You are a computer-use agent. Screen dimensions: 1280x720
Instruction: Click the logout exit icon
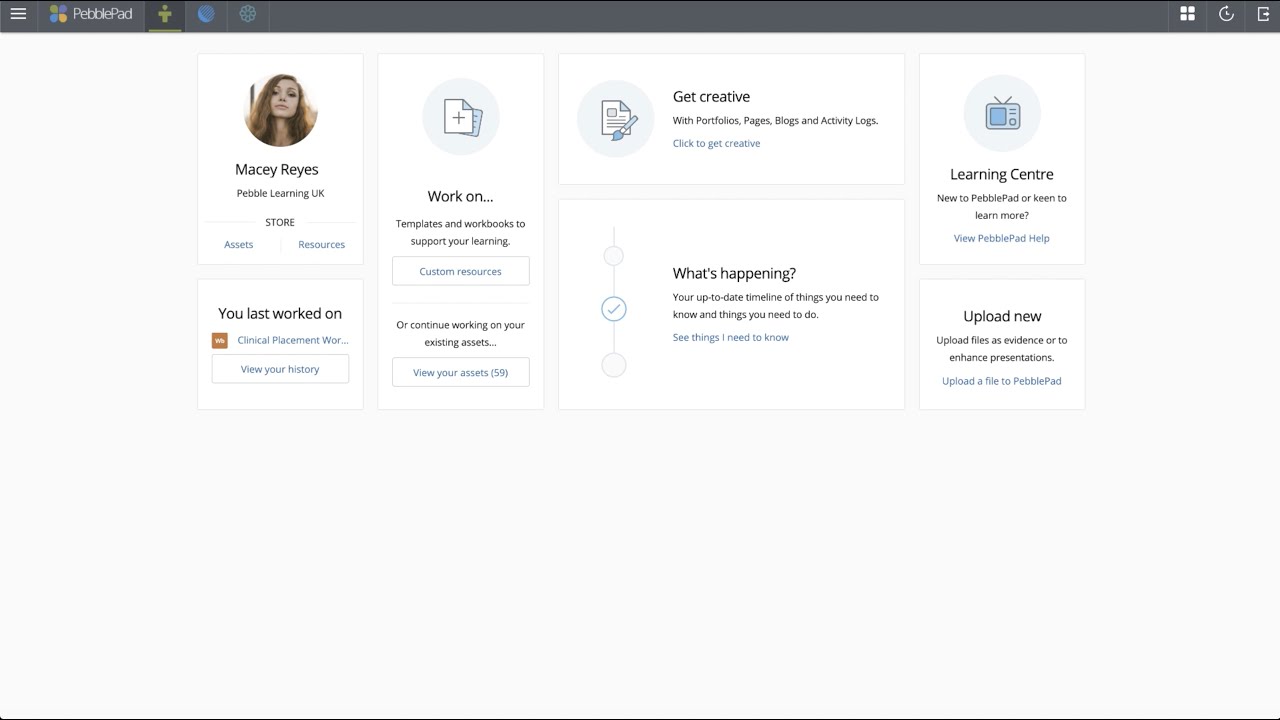pyautogui.click(x=1263, y=14)
